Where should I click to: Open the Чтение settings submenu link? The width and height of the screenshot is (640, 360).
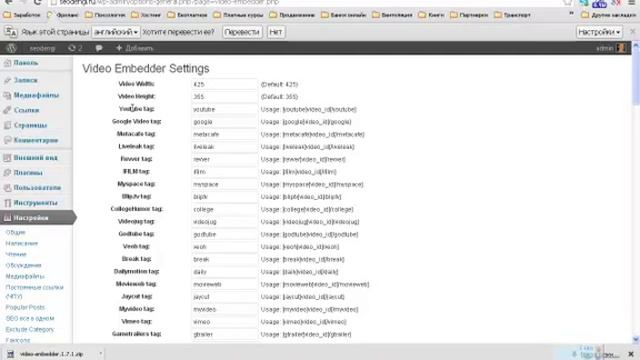coord(16,254)
